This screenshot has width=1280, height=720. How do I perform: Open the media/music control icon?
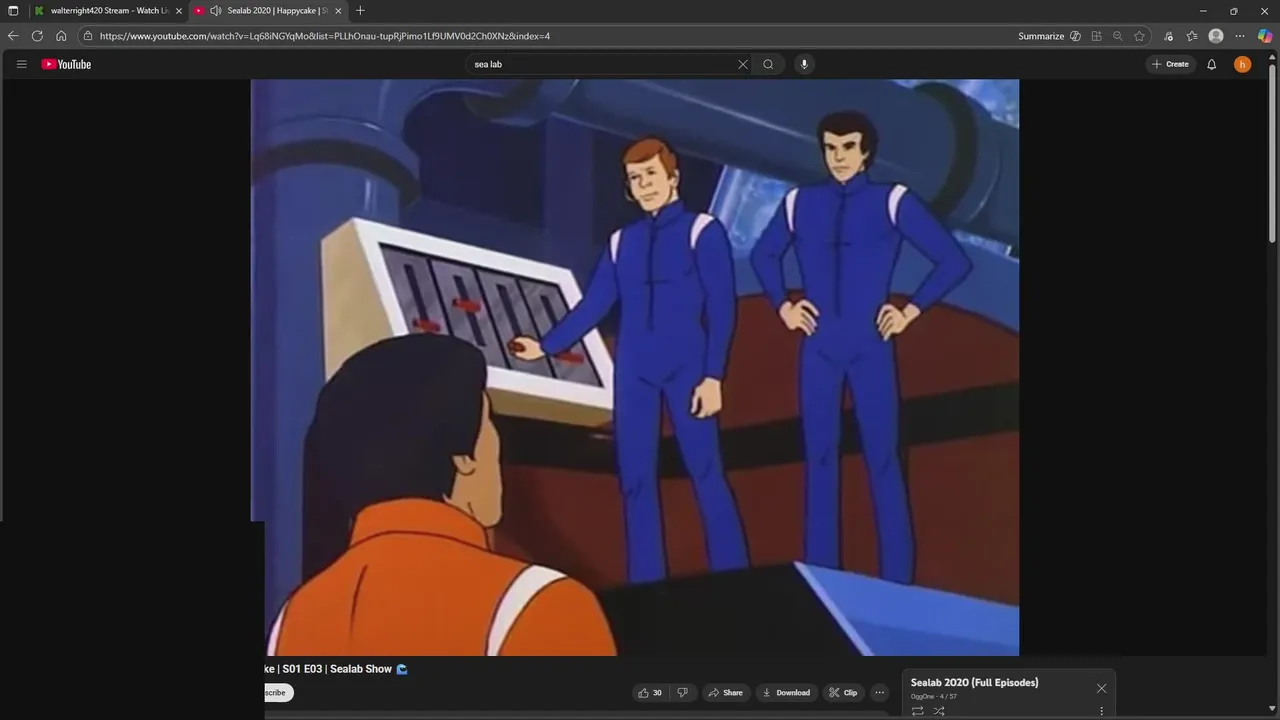coord(1168,36)
